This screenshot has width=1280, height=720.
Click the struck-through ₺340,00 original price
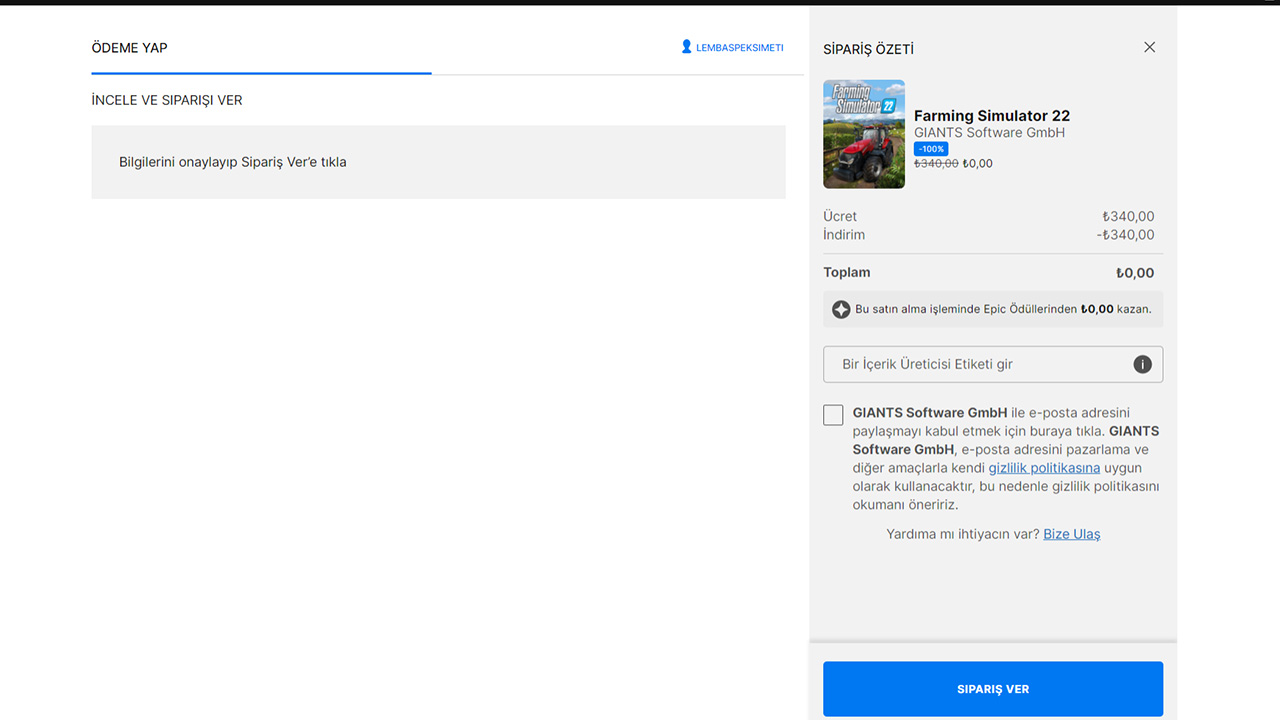936,163
